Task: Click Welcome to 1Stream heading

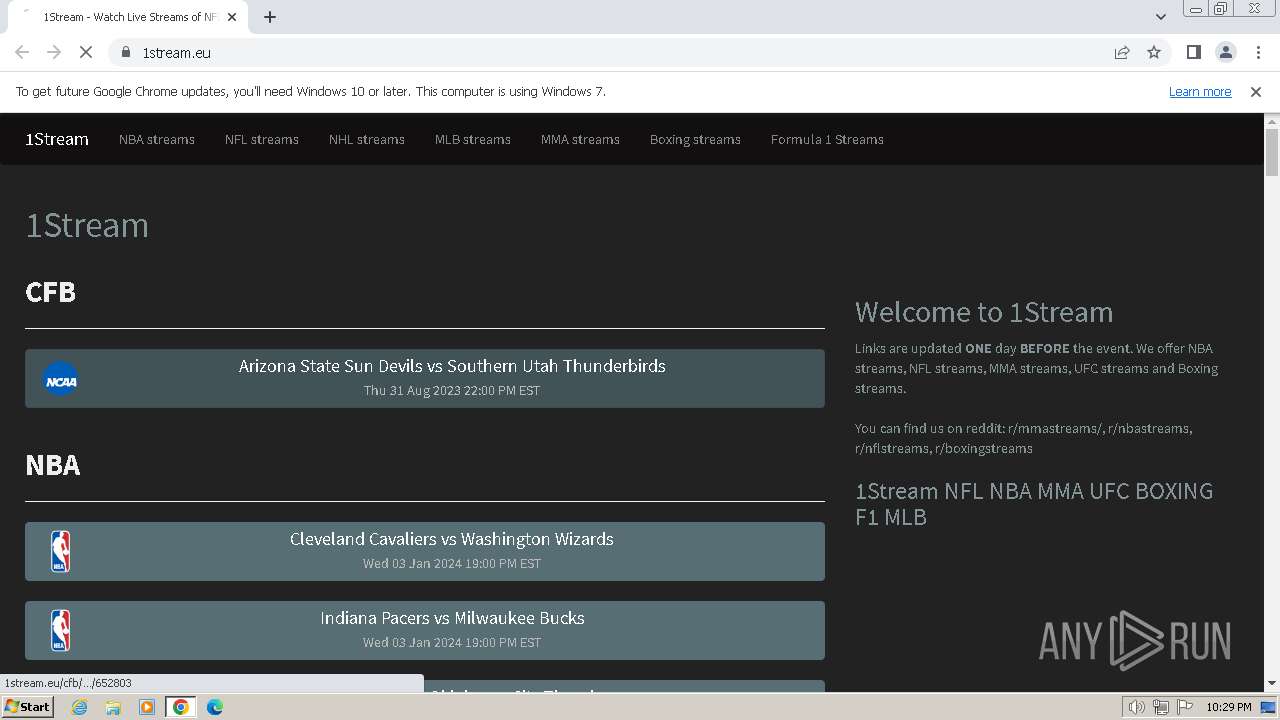Action: pos(984,312)
